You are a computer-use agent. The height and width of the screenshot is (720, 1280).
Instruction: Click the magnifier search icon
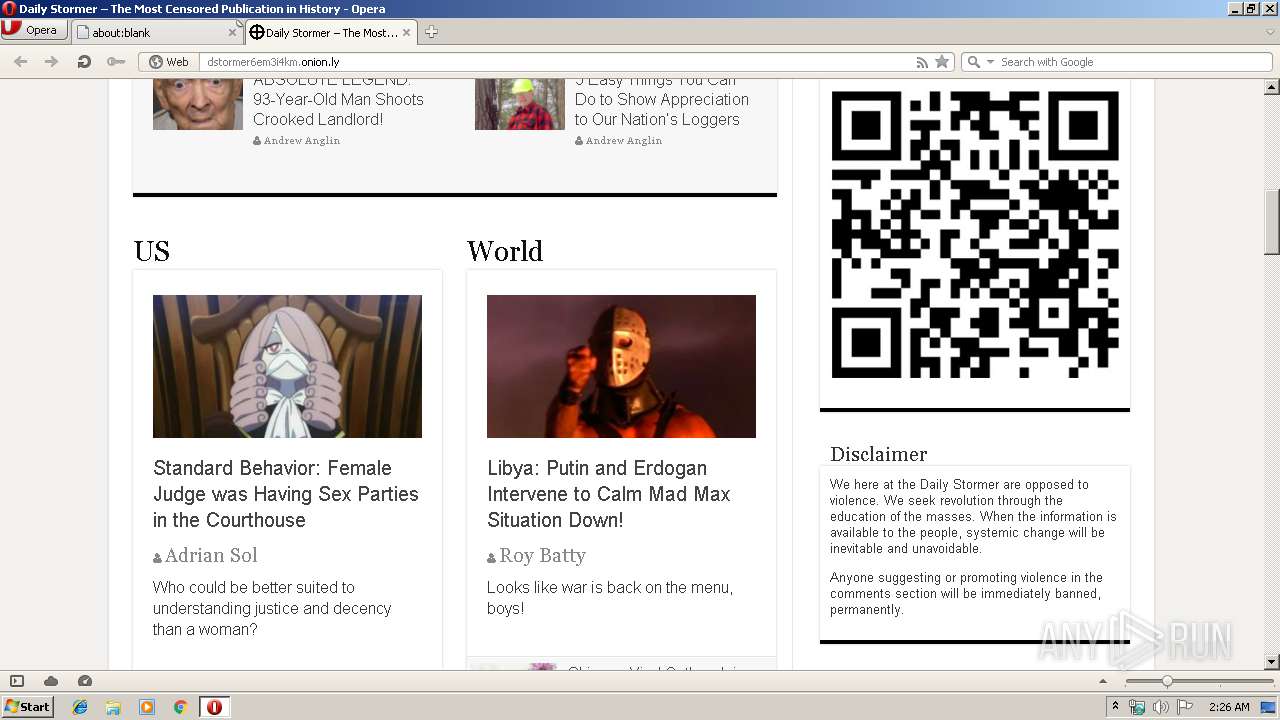[974, 61]
